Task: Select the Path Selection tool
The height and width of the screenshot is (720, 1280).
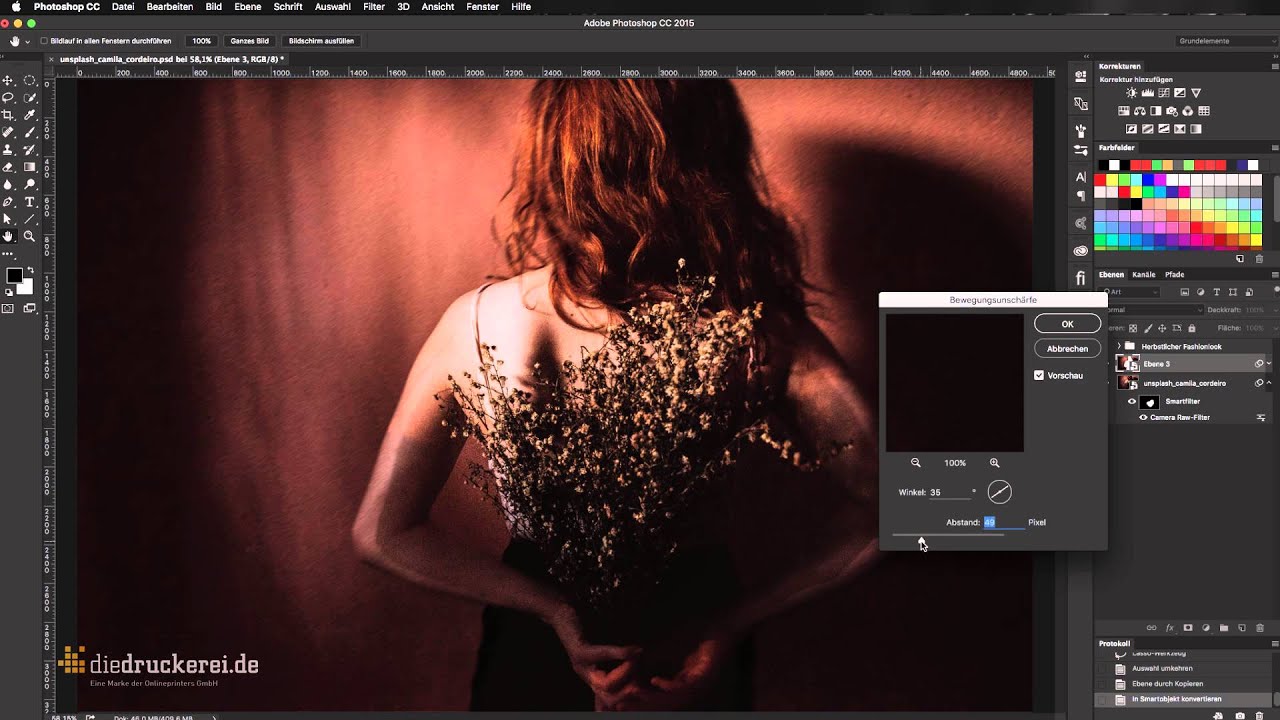Action: pyautogui.click(x=8, y=219)
